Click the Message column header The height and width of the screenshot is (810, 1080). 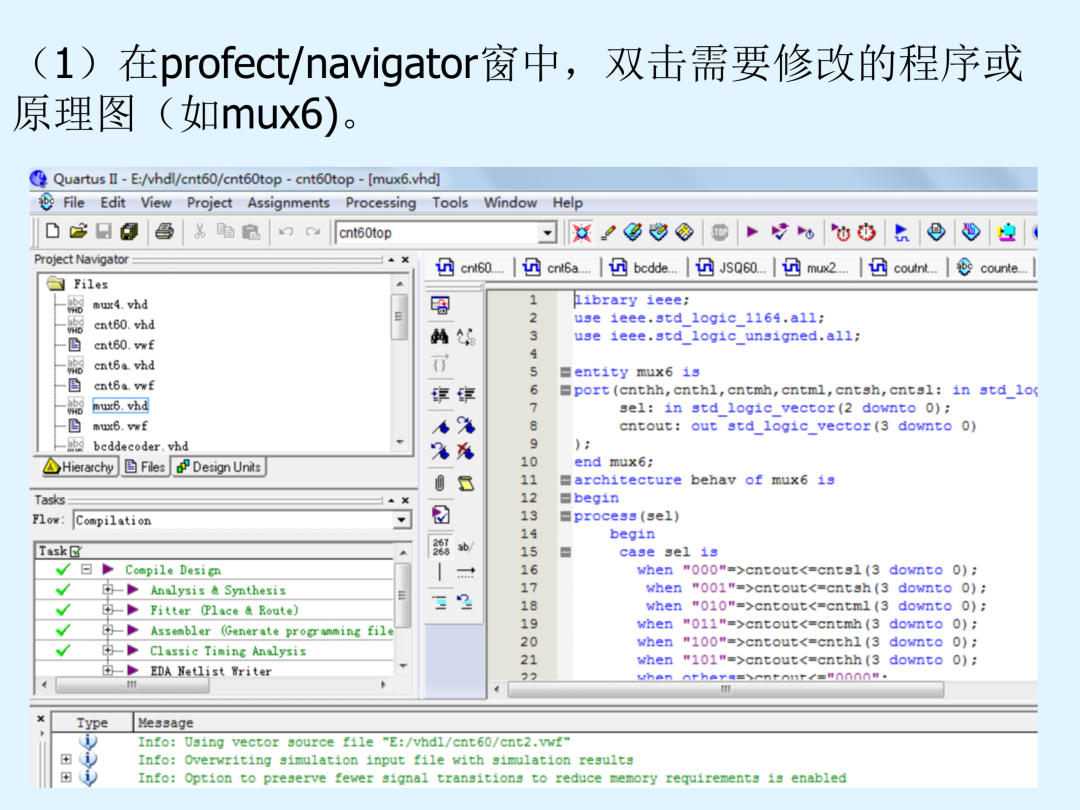click(x=165, y=723)
